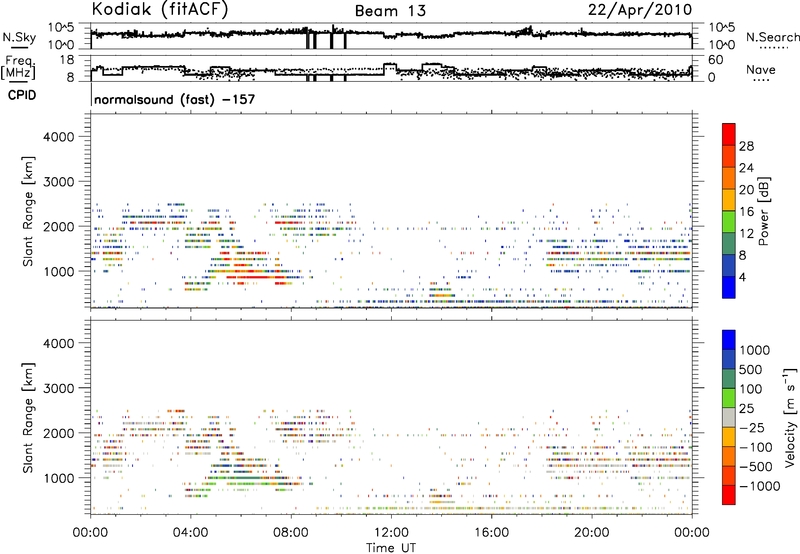The width and height of the screenshot is (800, 554).
Task: Click the '4000' tick on Power panel axis
Action: point(58,137)
